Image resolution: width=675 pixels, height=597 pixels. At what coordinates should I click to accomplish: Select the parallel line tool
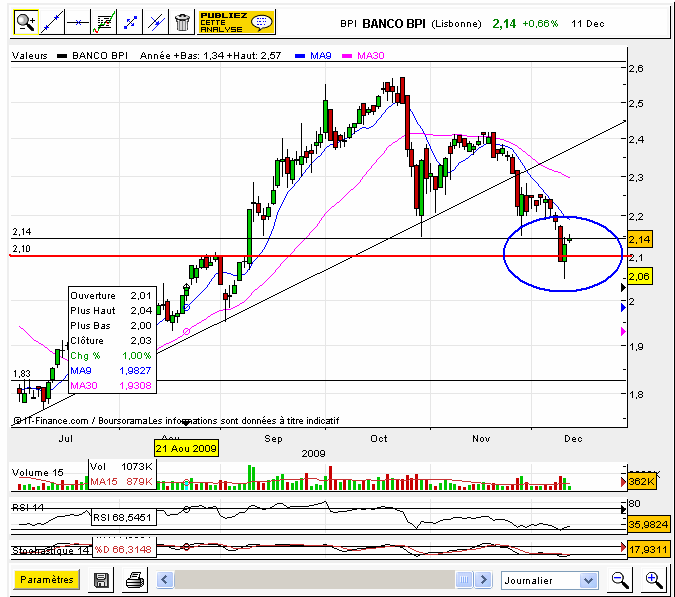156,22
